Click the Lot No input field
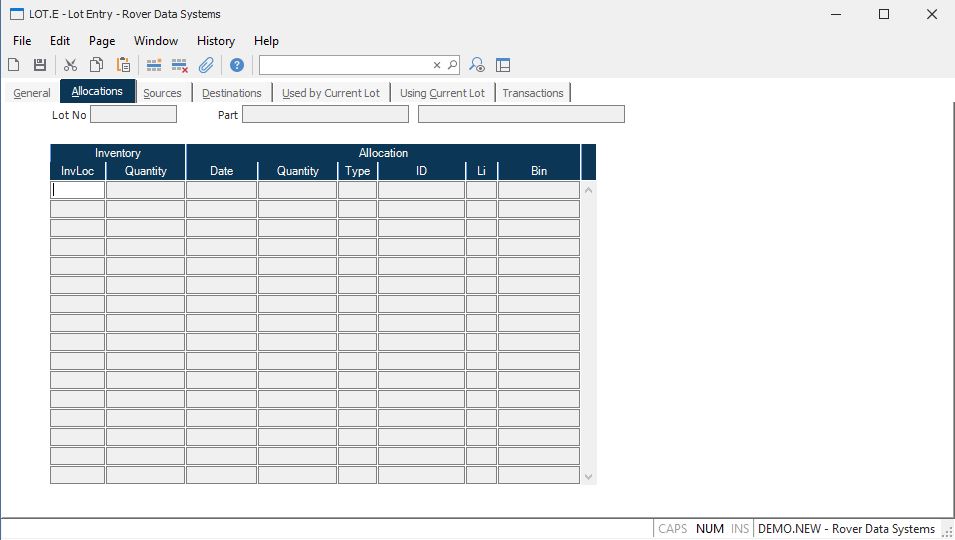 (133, 115)
